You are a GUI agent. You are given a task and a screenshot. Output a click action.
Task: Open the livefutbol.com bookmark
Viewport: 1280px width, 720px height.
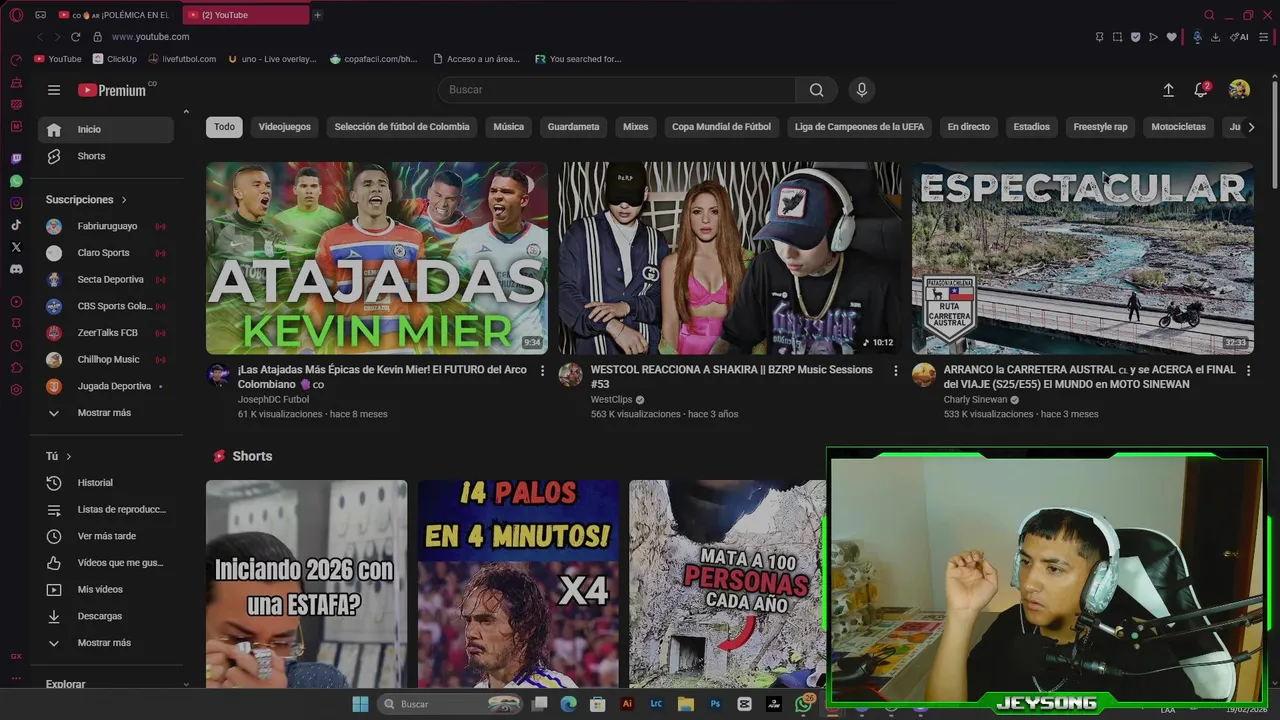[181, 59]
